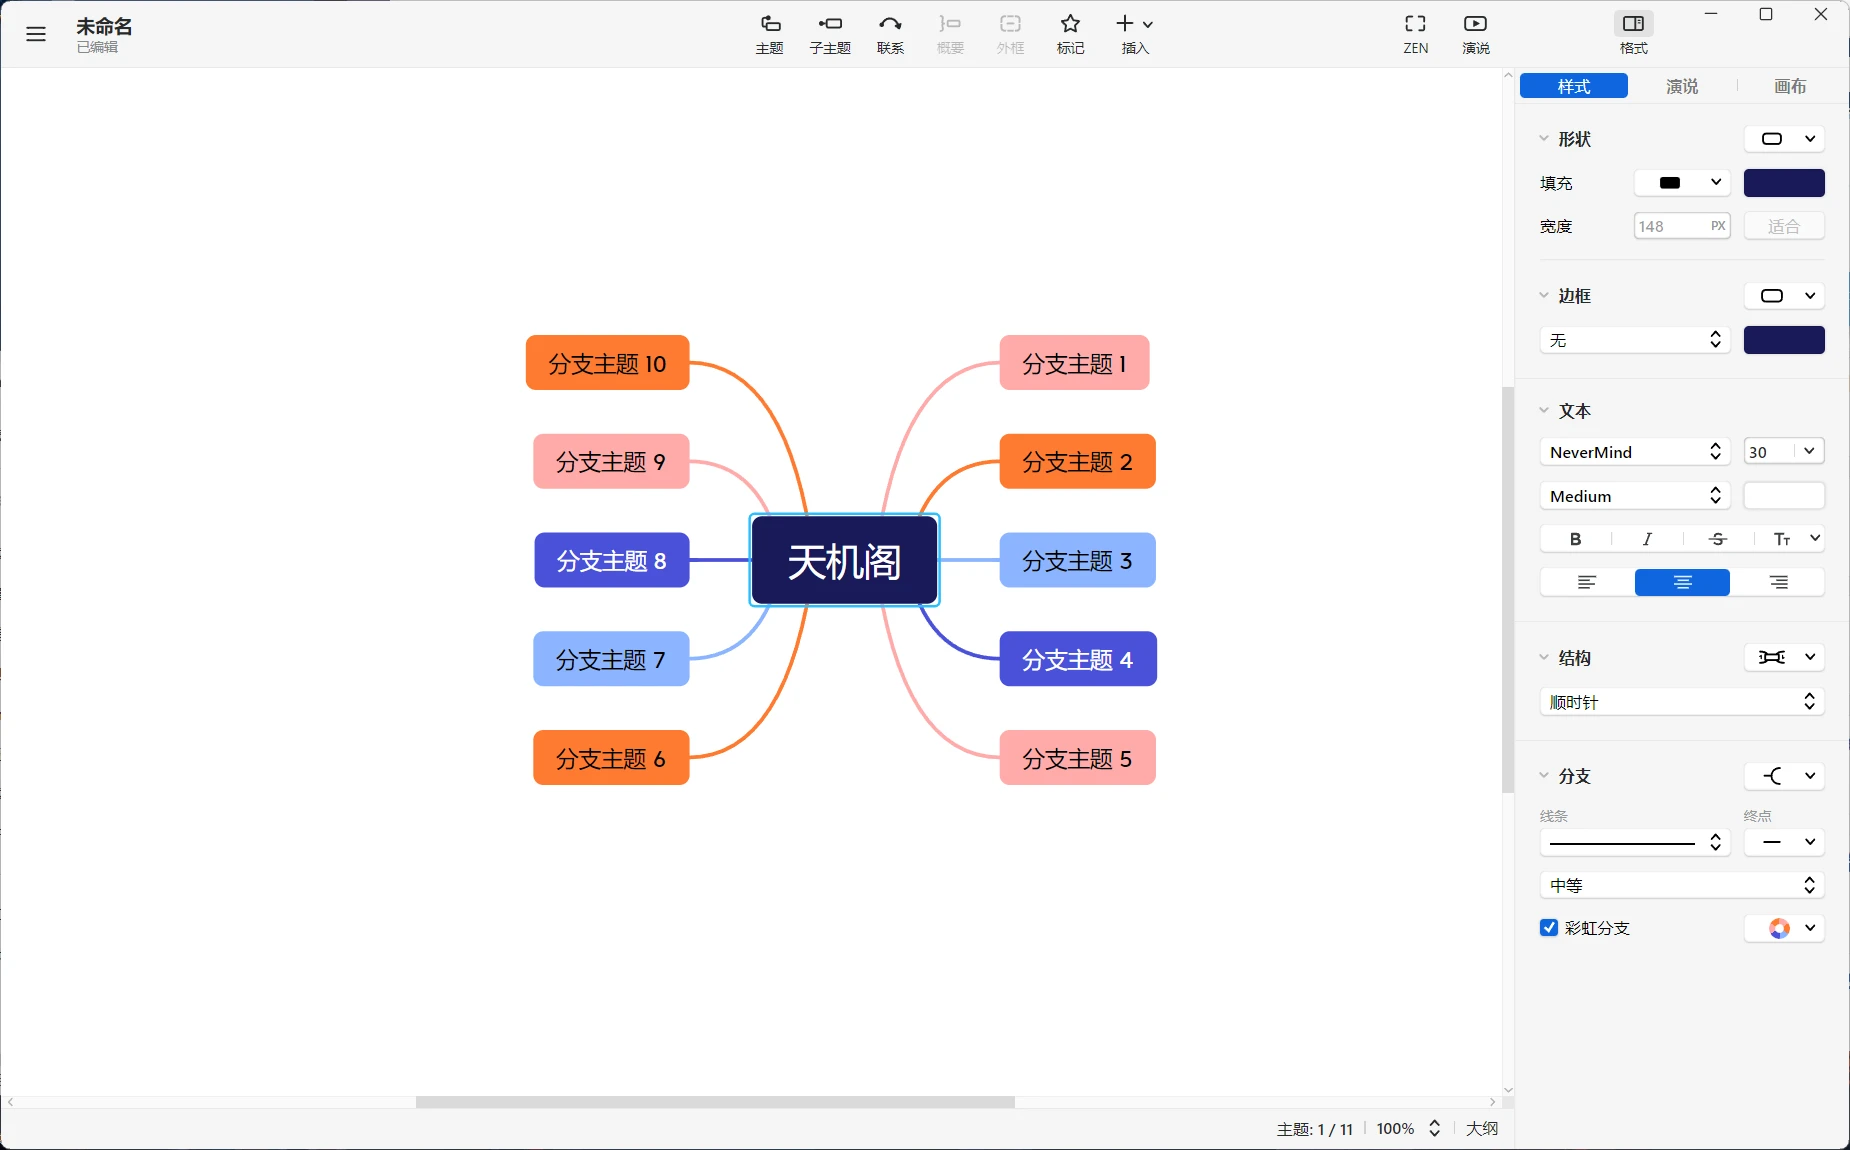Viewport: 1850px width, 1150px height.
Task: Open the rainbow color scheme dropdown
Action: pyautogui.click(x=1785, y=928)
